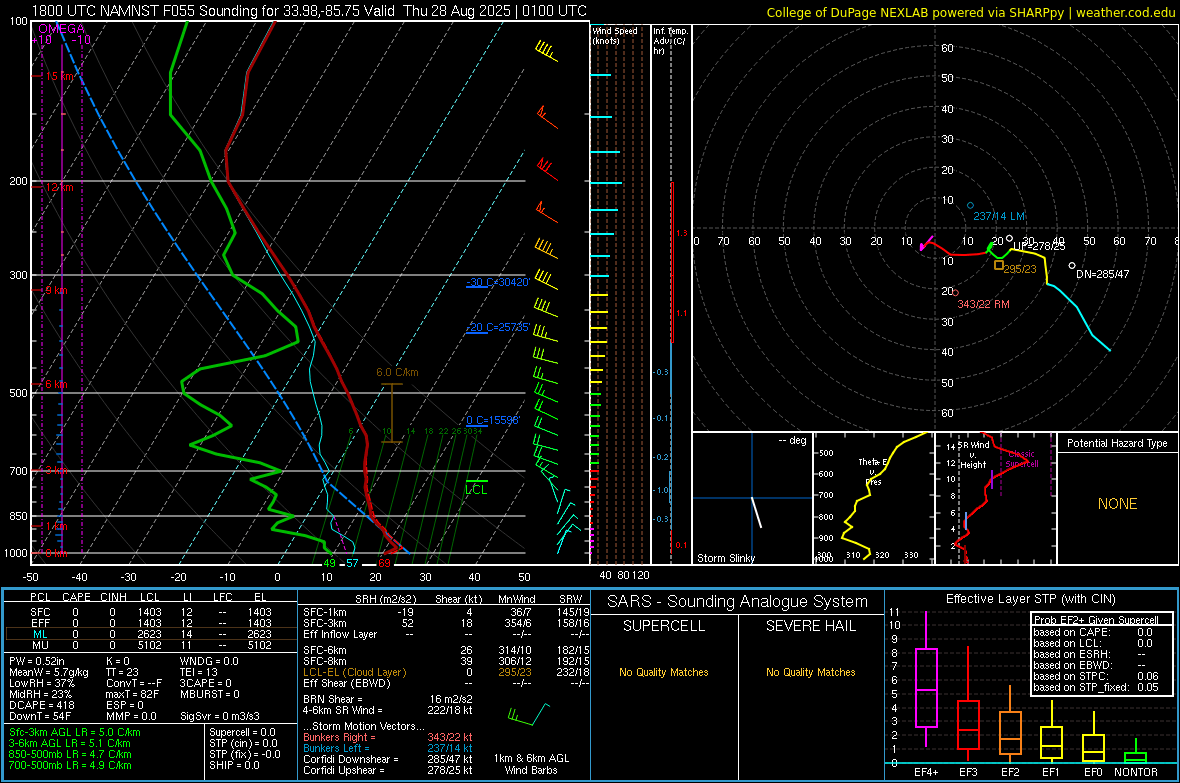Click the NONE hazard type text

(x=1117, y=504)
